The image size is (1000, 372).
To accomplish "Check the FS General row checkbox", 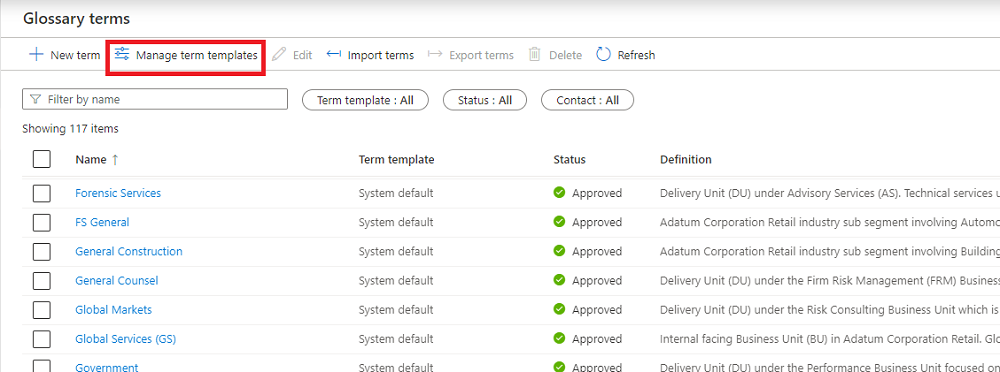I will 41,222.
